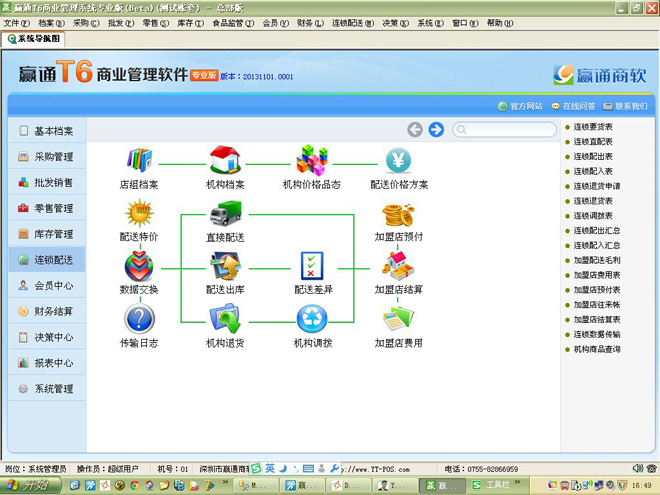Open the 配送特价 sun icon
660x495 pixels.
click(x=139, y=213)
